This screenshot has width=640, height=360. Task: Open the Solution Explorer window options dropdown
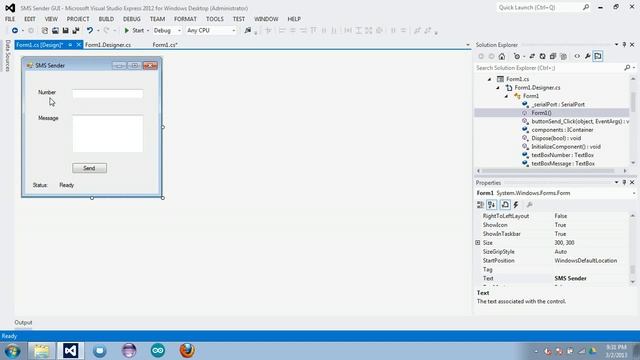[x=616, y=44]
